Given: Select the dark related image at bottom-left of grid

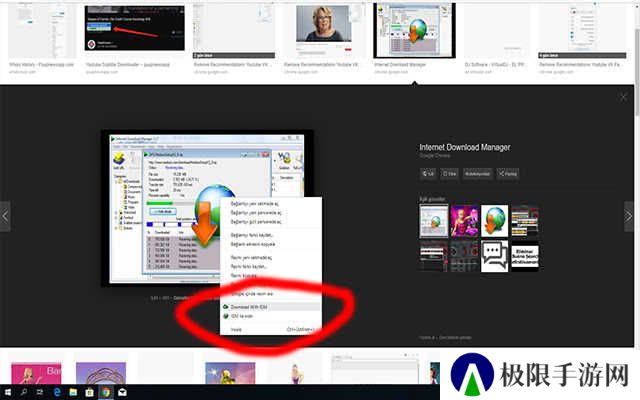Looking at the screenshot, I should pos(433,256).
